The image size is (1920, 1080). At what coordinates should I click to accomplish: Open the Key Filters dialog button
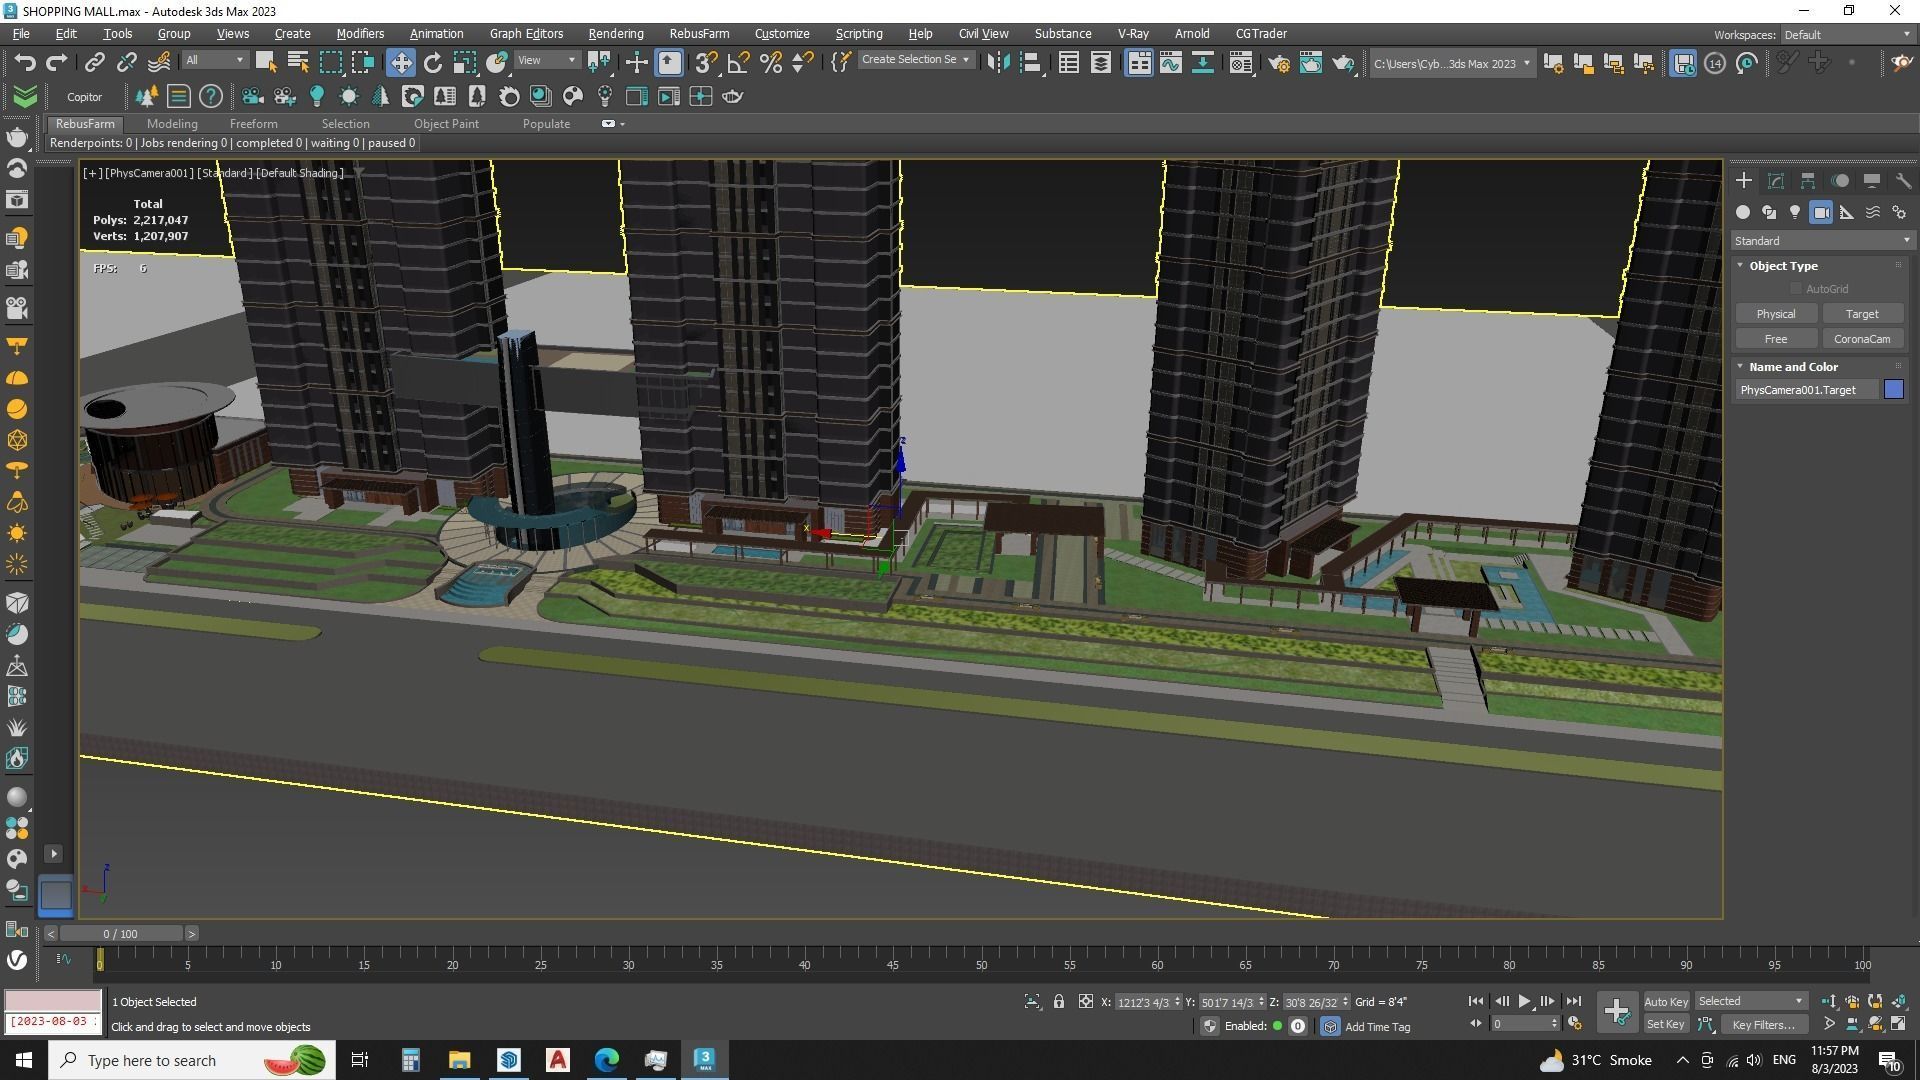click(x=1764, y=1025)
